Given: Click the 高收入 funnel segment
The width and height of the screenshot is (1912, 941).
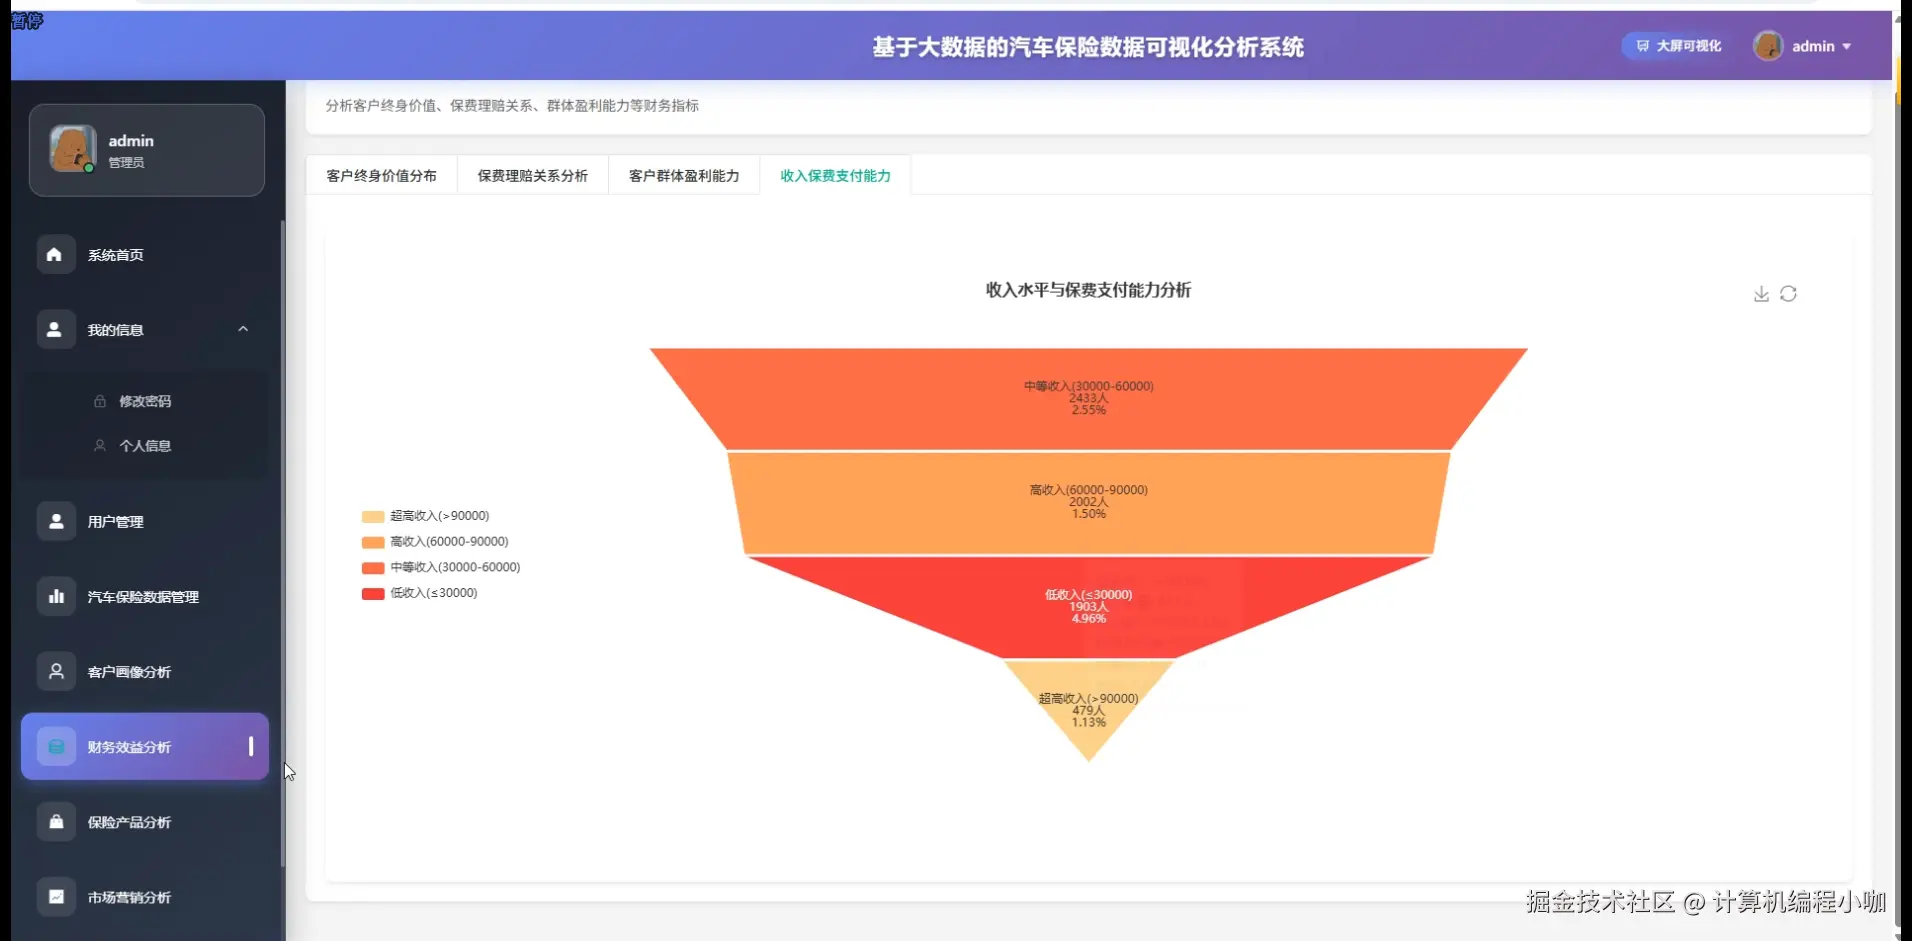Looking at the screenshot, I should click(x=1089, y=502).
